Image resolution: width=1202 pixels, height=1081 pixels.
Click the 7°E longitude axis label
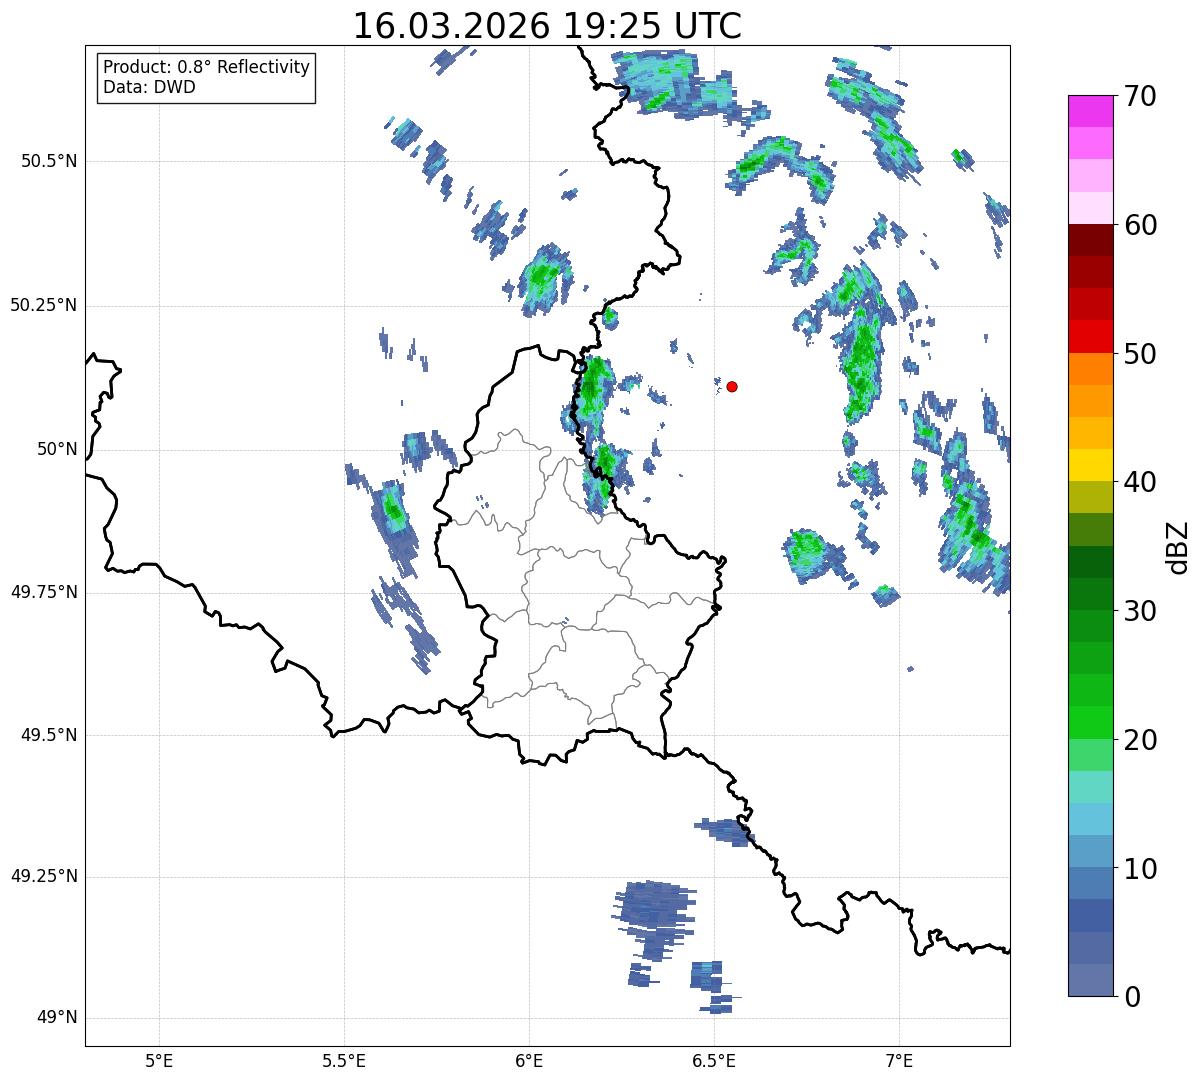pos(899,1061)
